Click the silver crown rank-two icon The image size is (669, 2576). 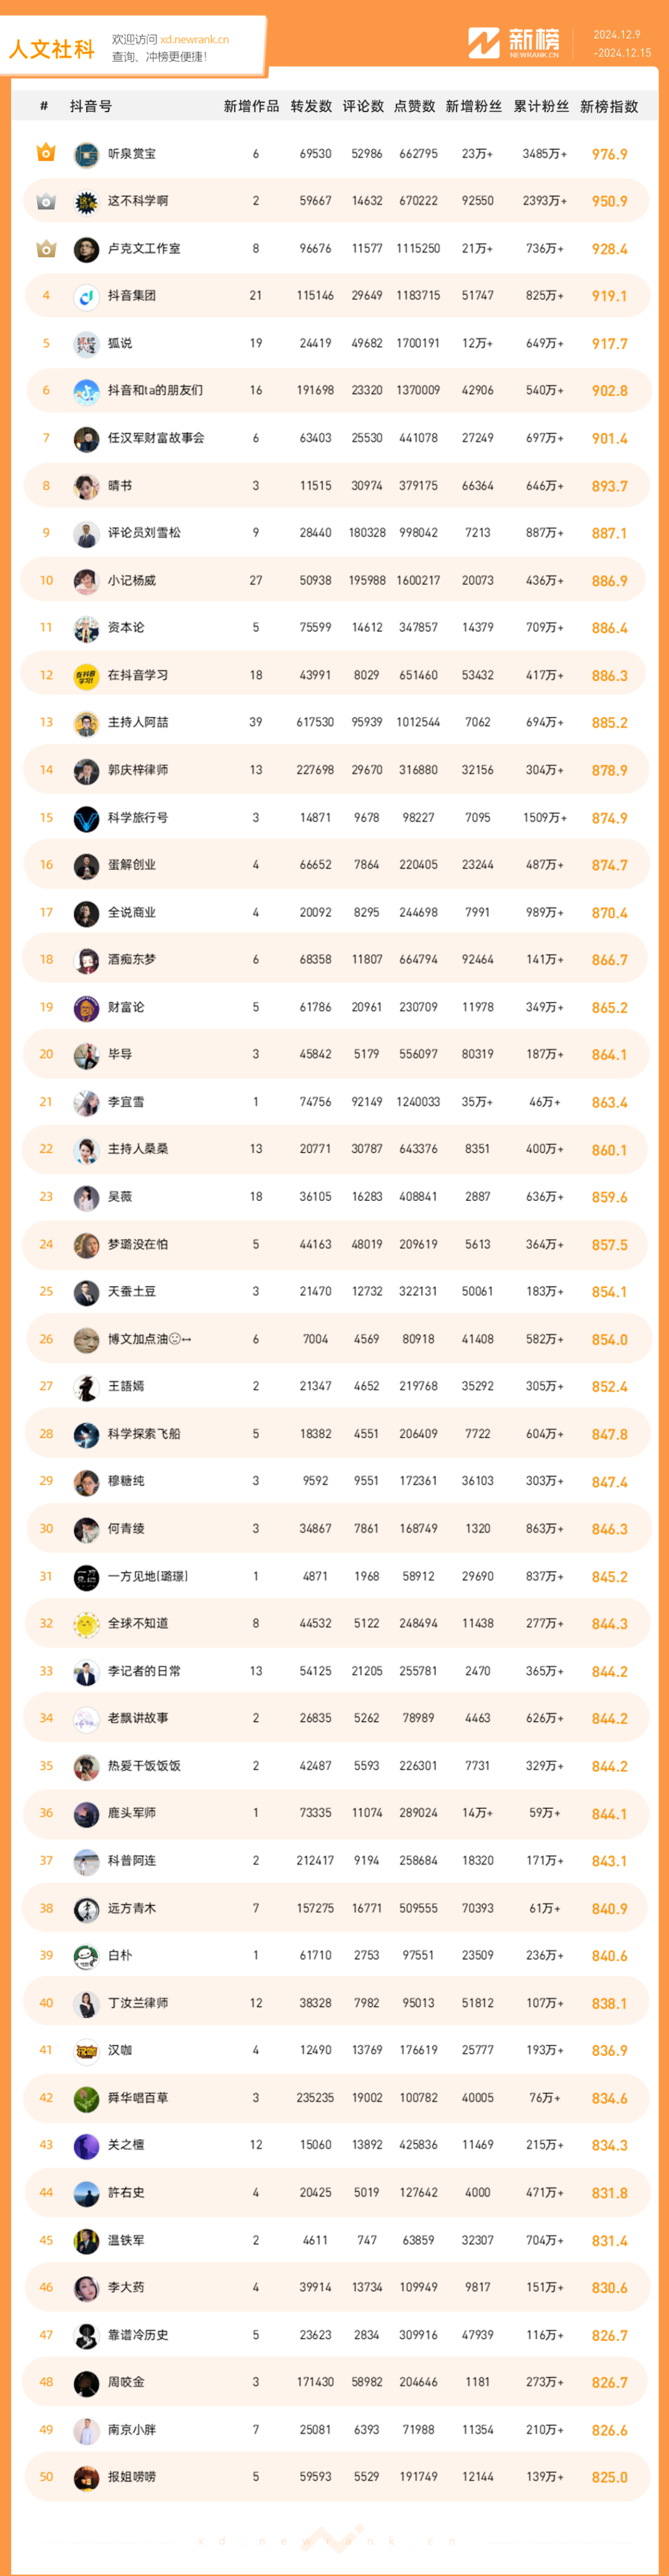pyautogui.click(x=46, y=201)
